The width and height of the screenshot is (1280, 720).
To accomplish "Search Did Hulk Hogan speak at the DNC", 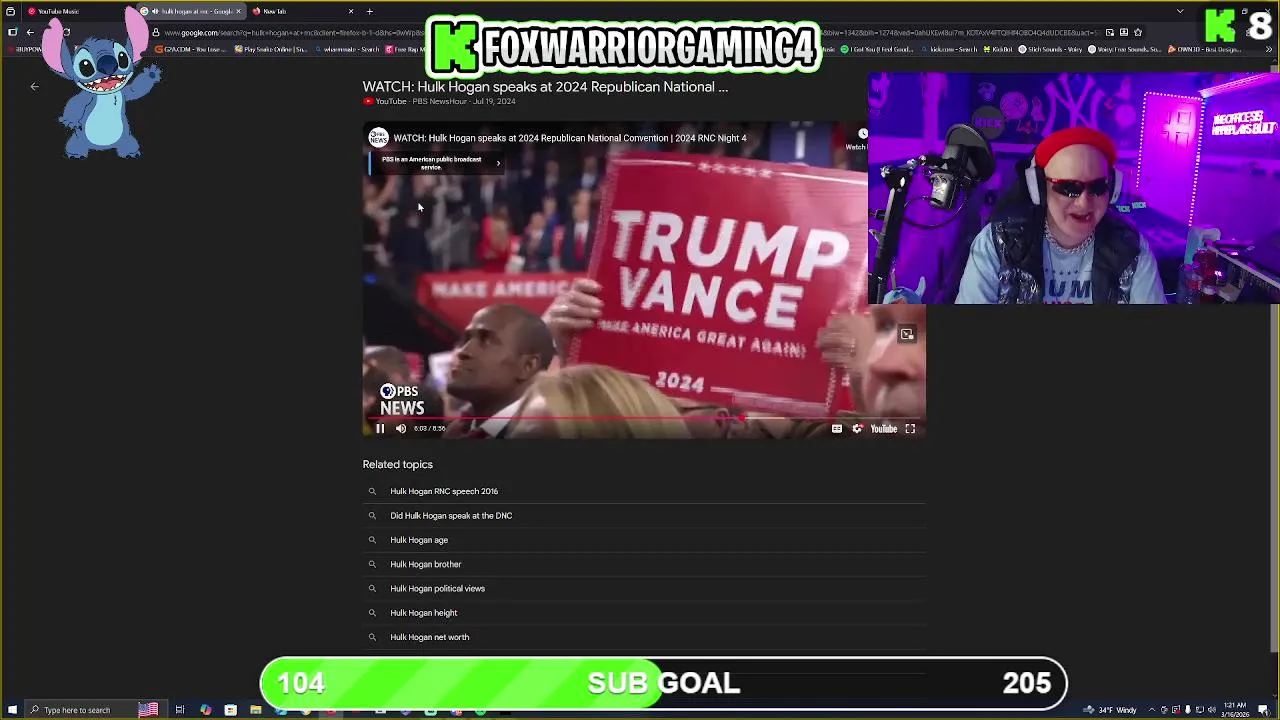I will coord(451,515).
